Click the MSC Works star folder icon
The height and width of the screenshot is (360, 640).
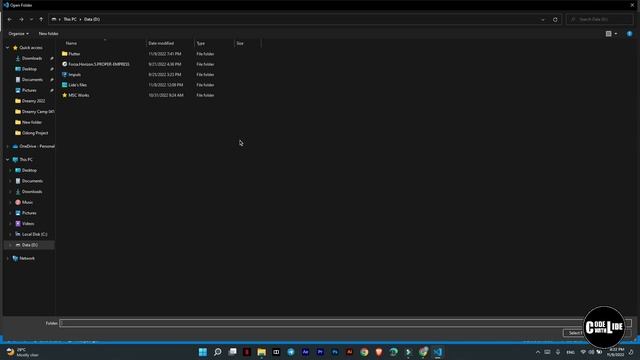coord(64,95)
